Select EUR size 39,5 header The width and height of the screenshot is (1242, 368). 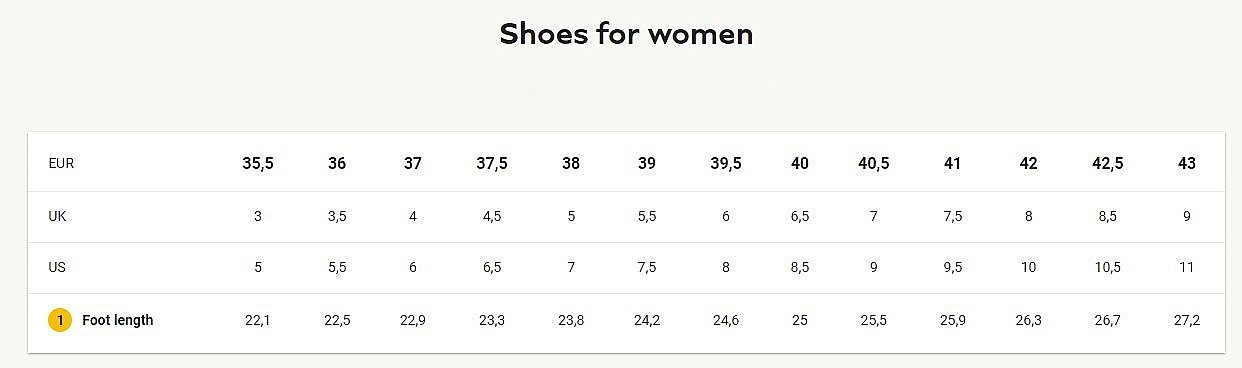coord(726,163)
